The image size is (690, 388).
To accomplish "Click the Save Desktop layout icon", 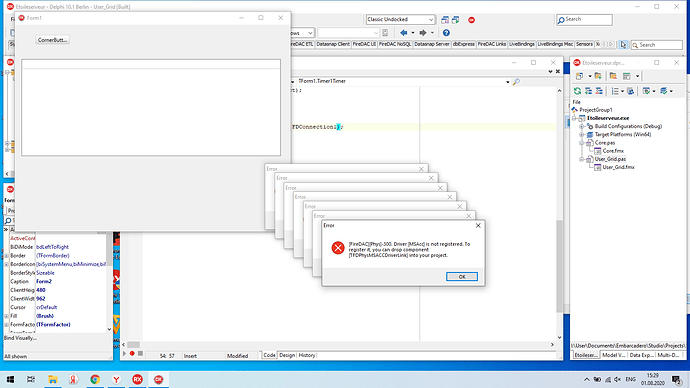I will coord(445,20).
